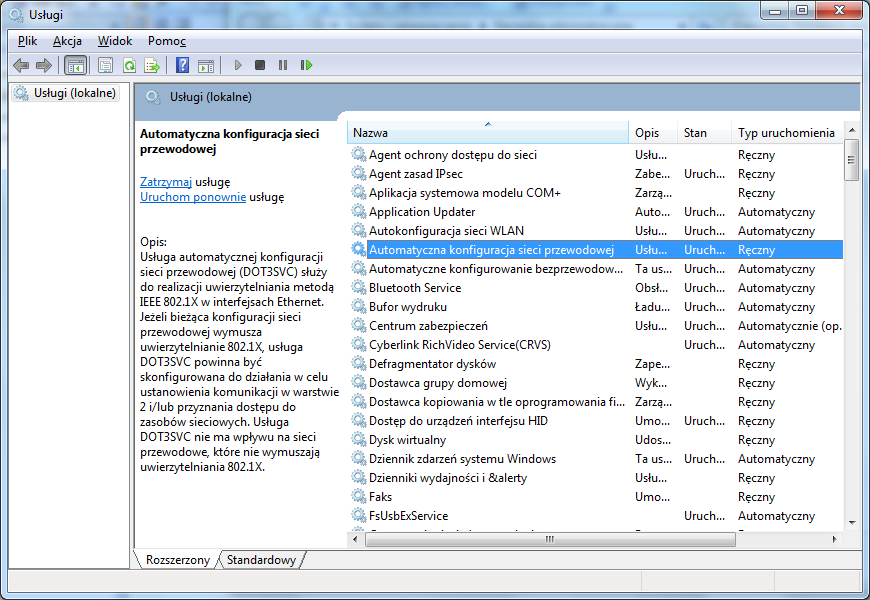The width and height of the screenshot is (870, 600).
Task: Pause service using toolbar pause icon
Action: point(283,65)
